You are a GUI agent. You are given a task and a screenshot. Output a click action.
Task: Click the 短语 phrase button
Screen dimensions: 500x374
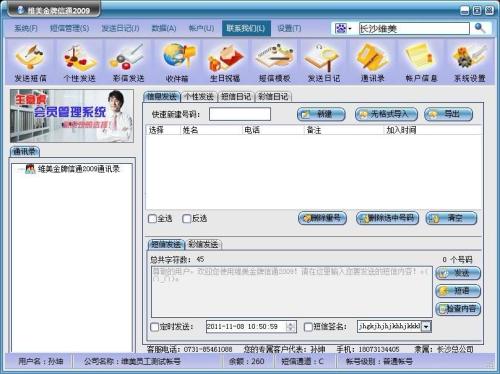(458, 291)
